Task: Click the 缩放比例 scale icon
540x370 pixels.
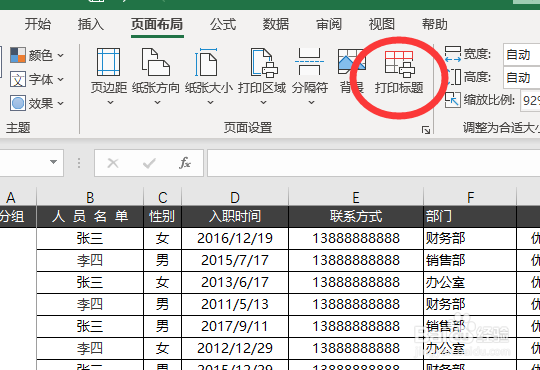Action: coord(453,100)
